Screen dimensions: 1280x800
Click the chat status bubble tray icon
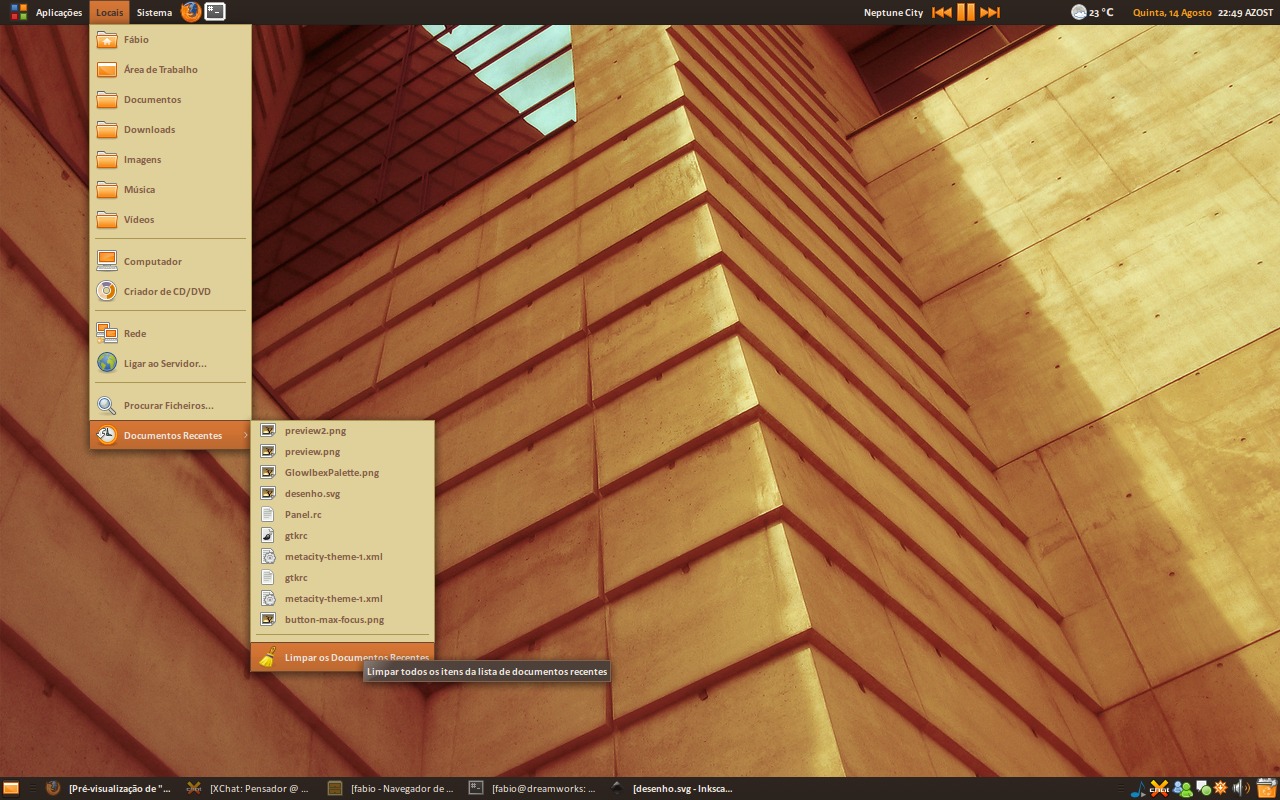(1204, 789)
